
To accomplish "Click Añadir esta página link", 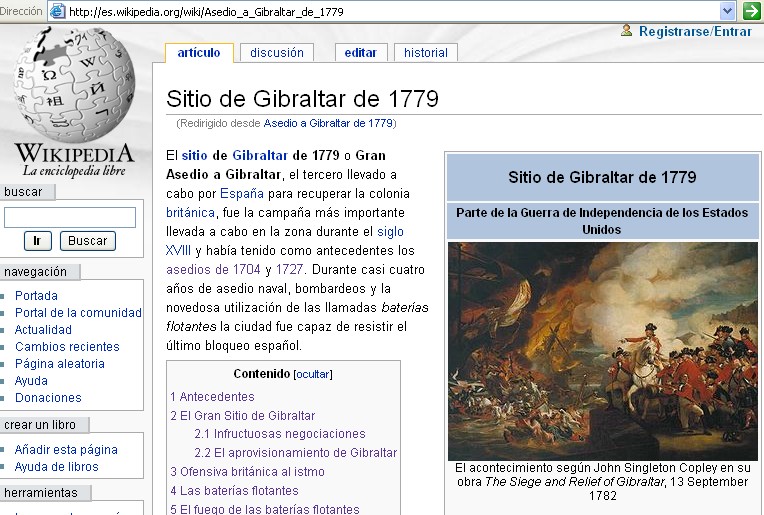I will coord(66,450).
